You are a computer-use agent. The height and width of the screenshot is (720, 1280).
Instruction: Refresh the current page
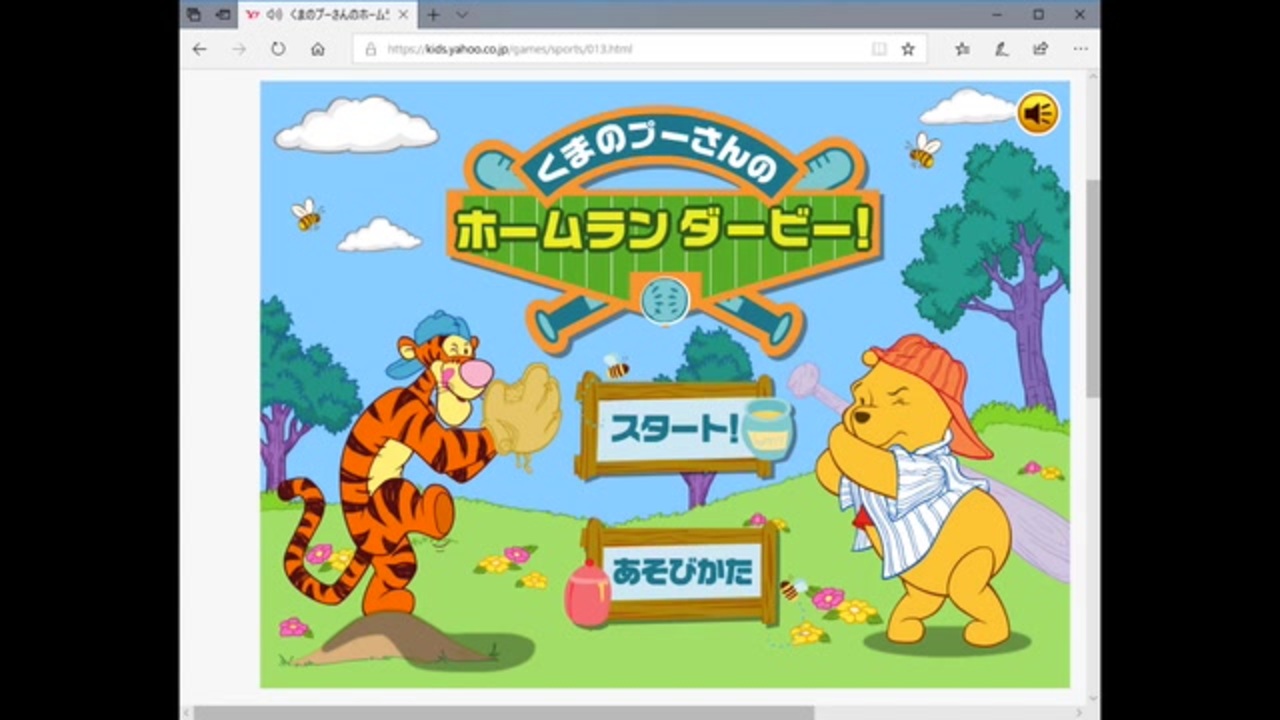278,48
